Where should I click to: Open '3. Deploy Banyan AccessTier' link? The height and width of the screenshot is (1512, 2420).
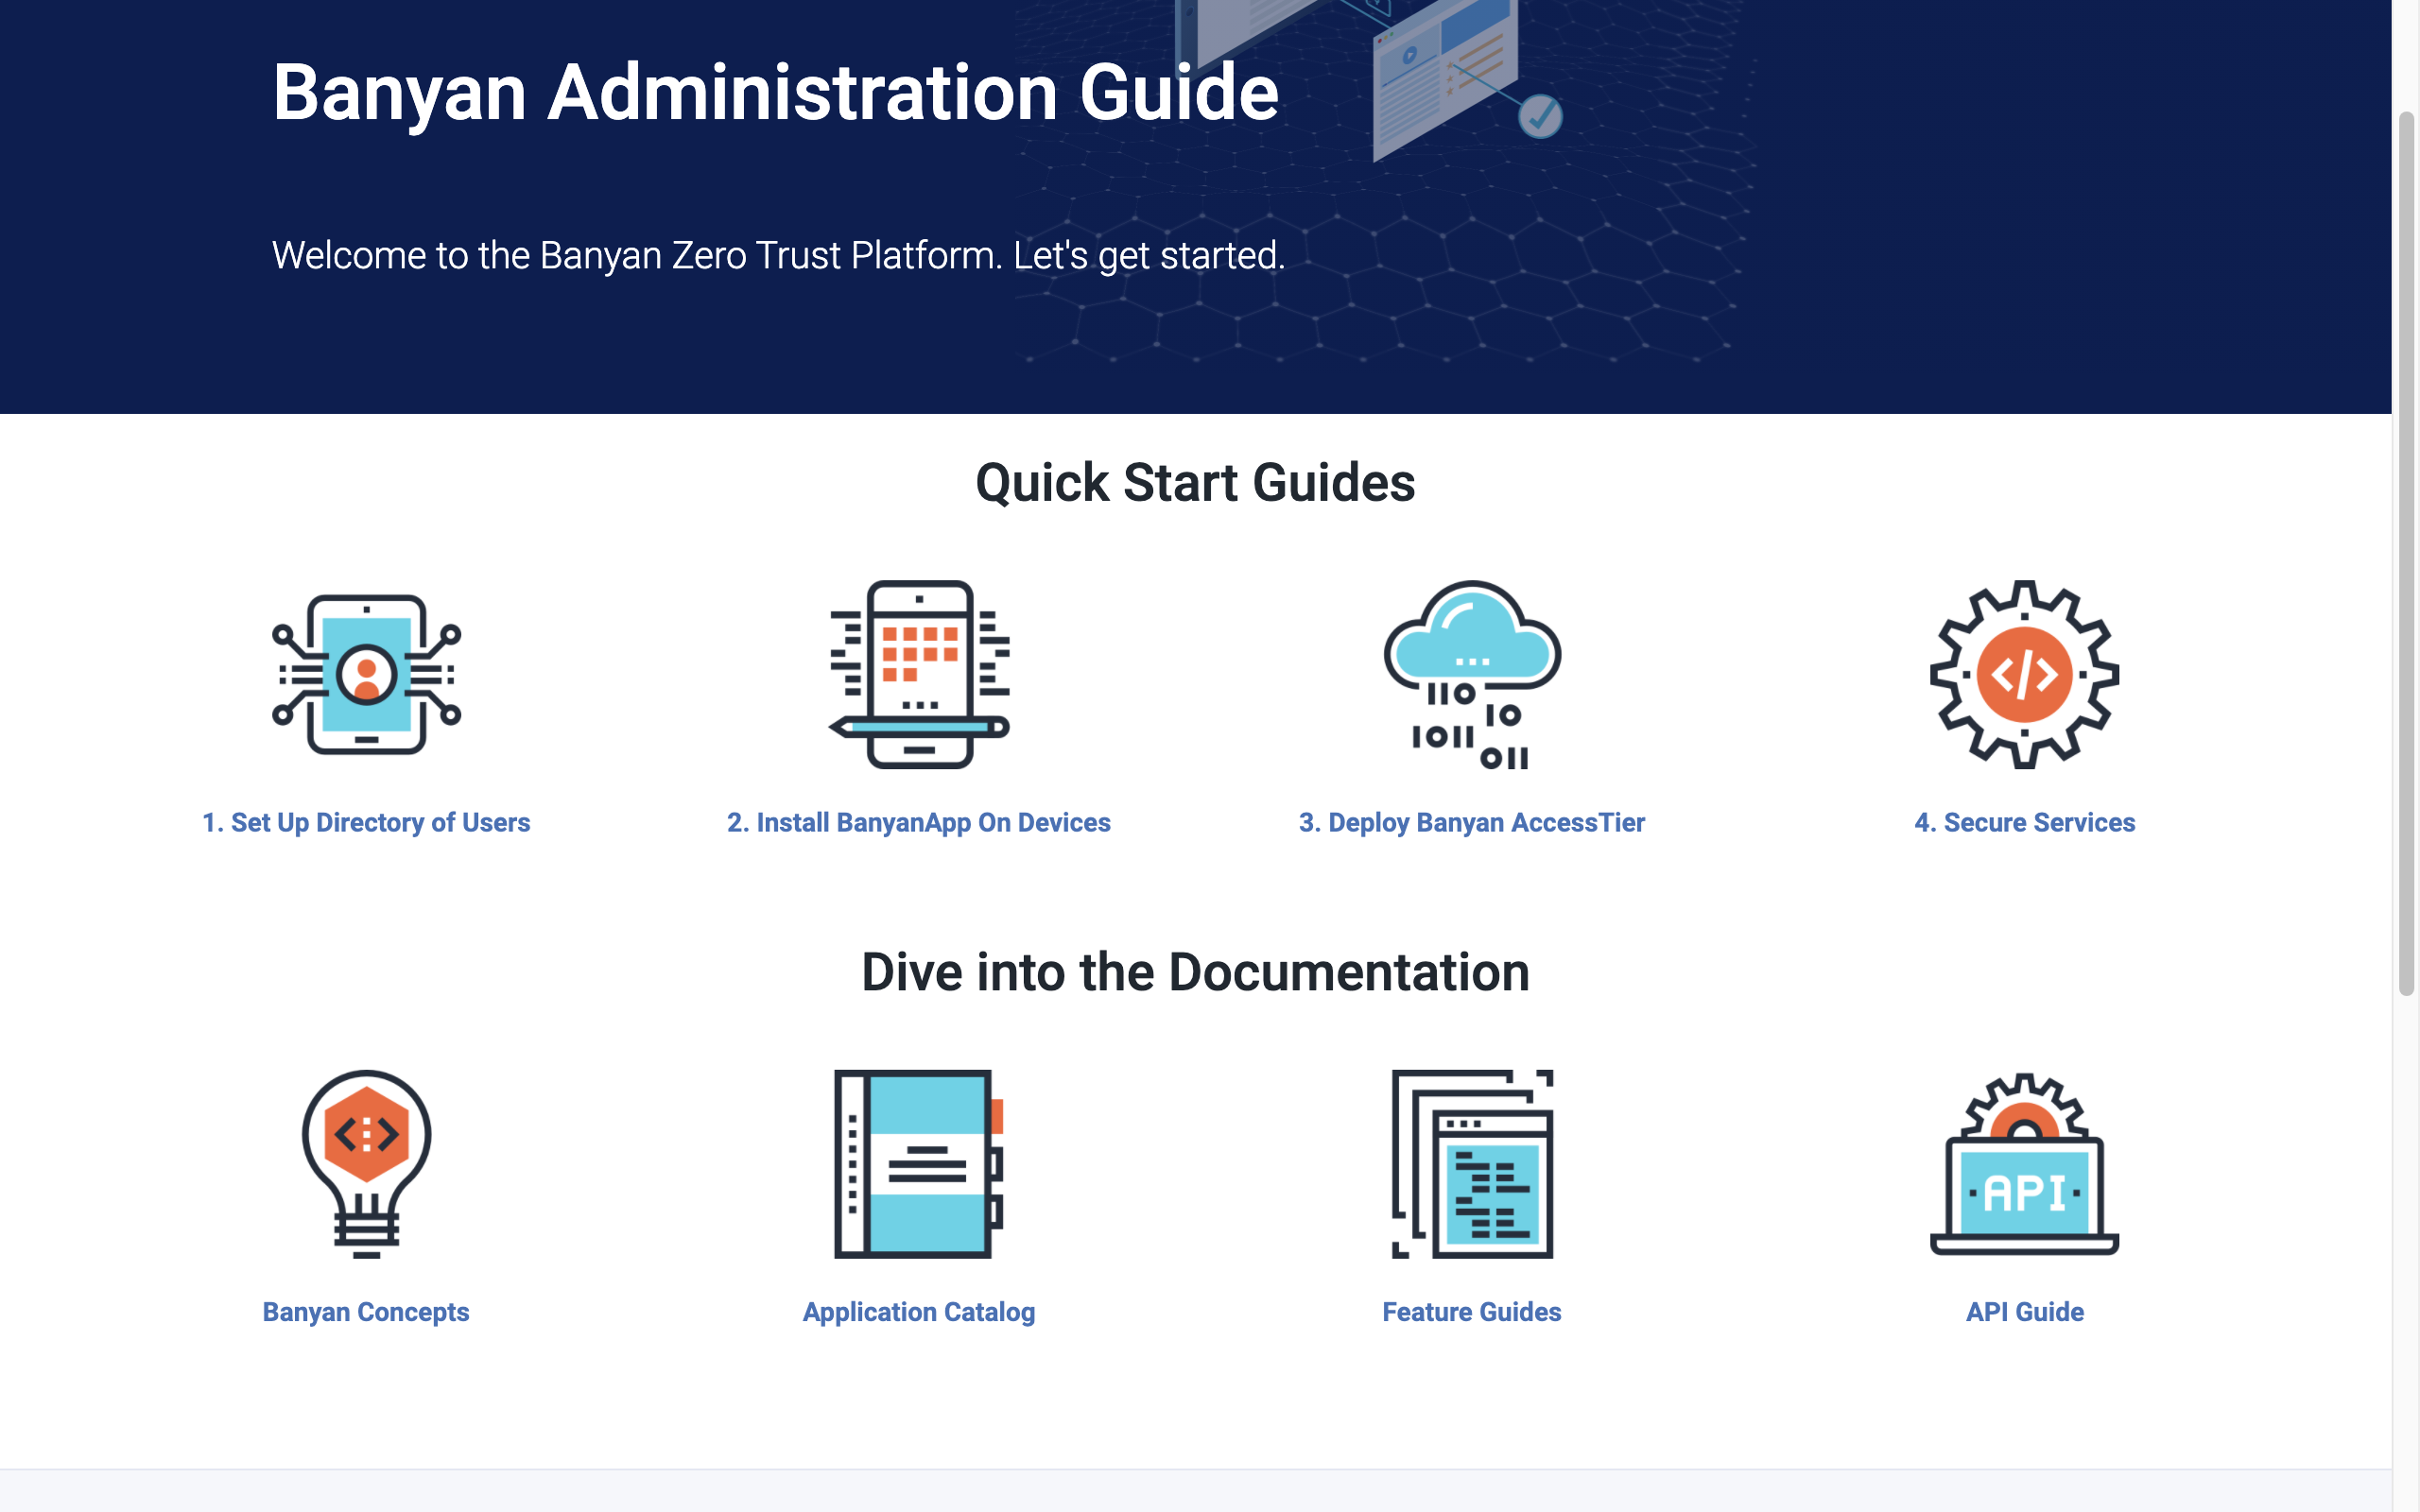1472,822
